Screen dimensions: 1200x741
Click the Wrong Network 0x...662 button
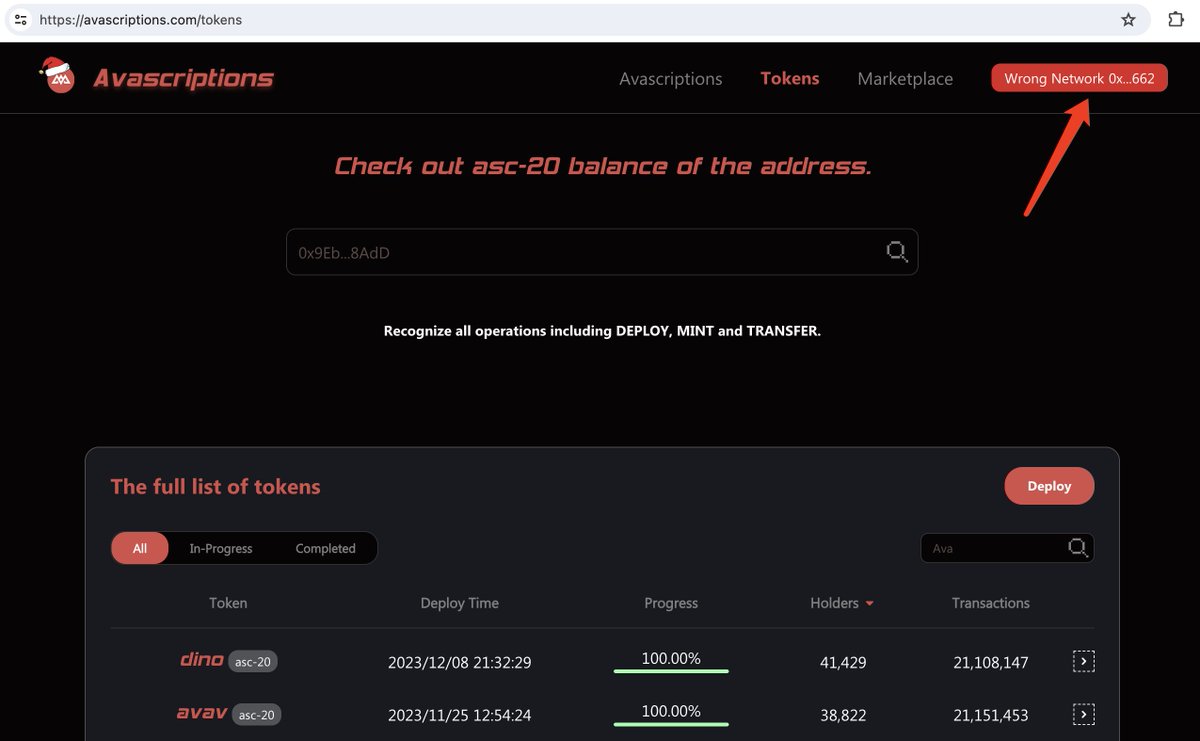click(1079, 78)
